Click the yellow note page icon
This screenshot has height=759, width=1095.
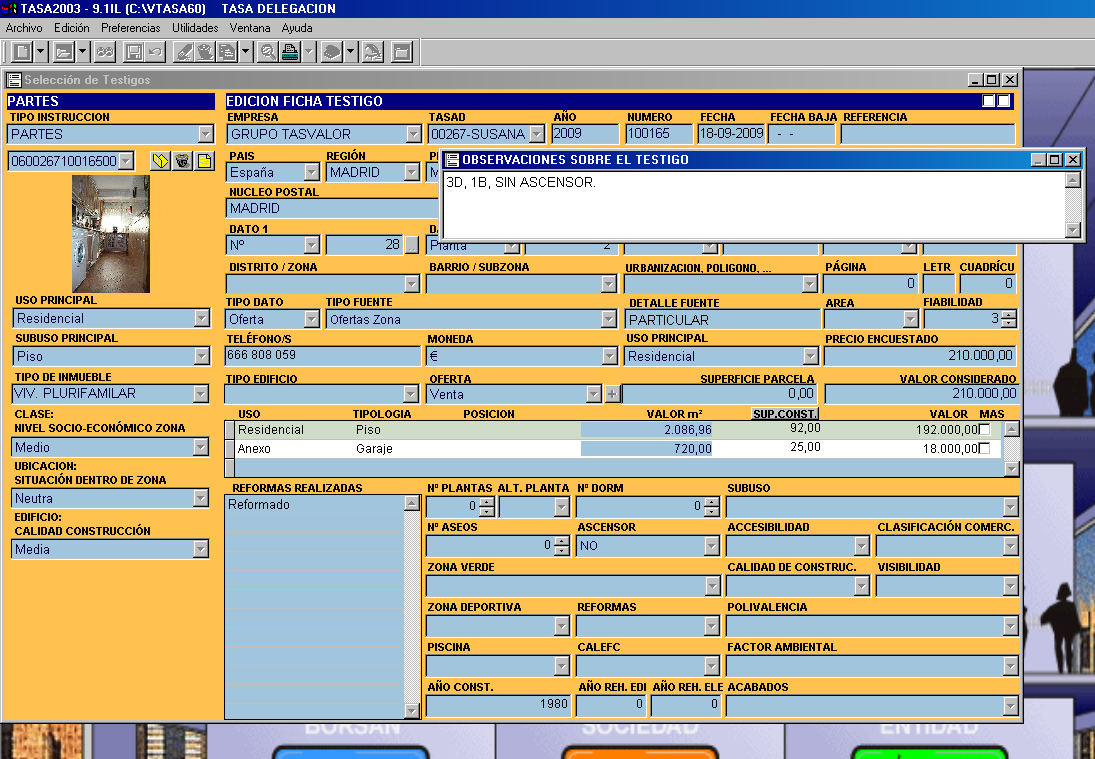[204, 161]
